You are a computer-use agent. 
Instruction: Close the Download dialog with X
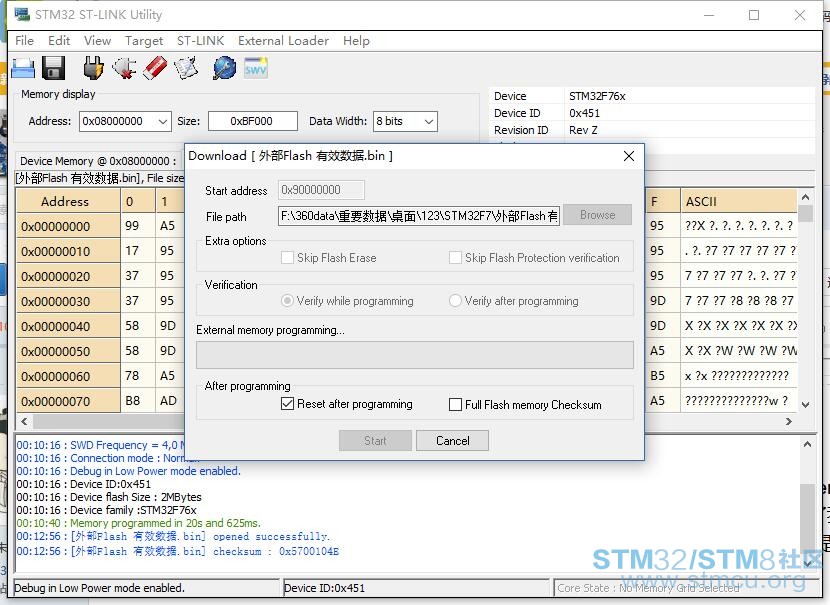[628, 156]
